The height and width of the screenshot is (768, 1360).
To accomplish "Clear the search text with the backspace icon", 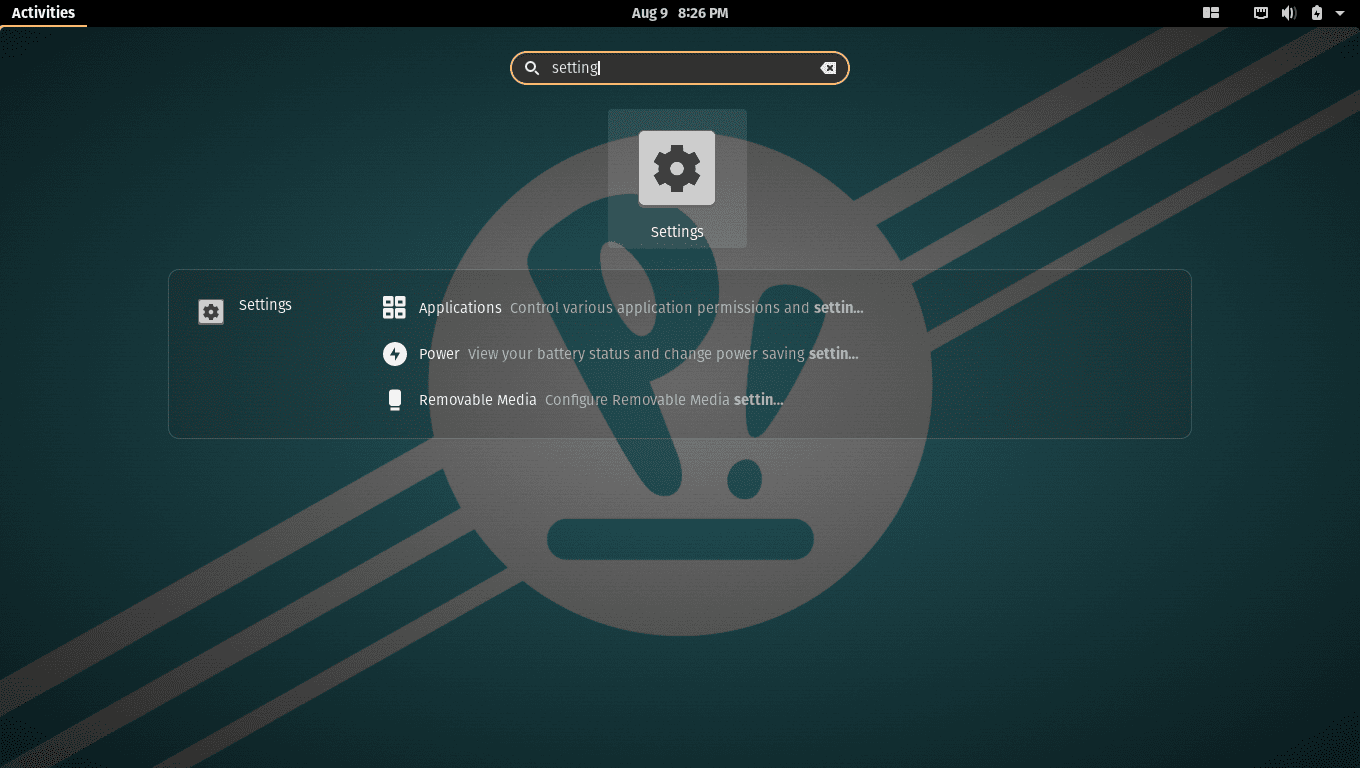I will [828, 68].
